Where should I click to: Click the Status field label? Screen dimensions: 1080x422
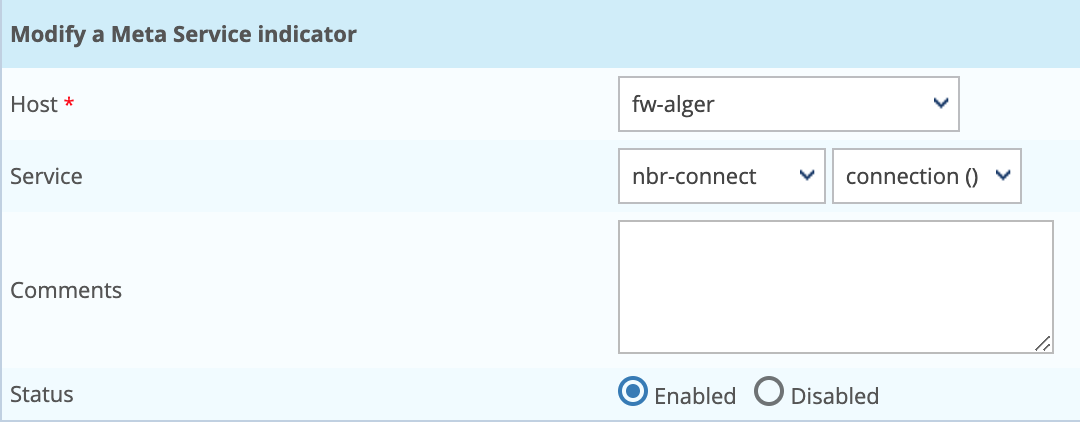coord(41,393)
